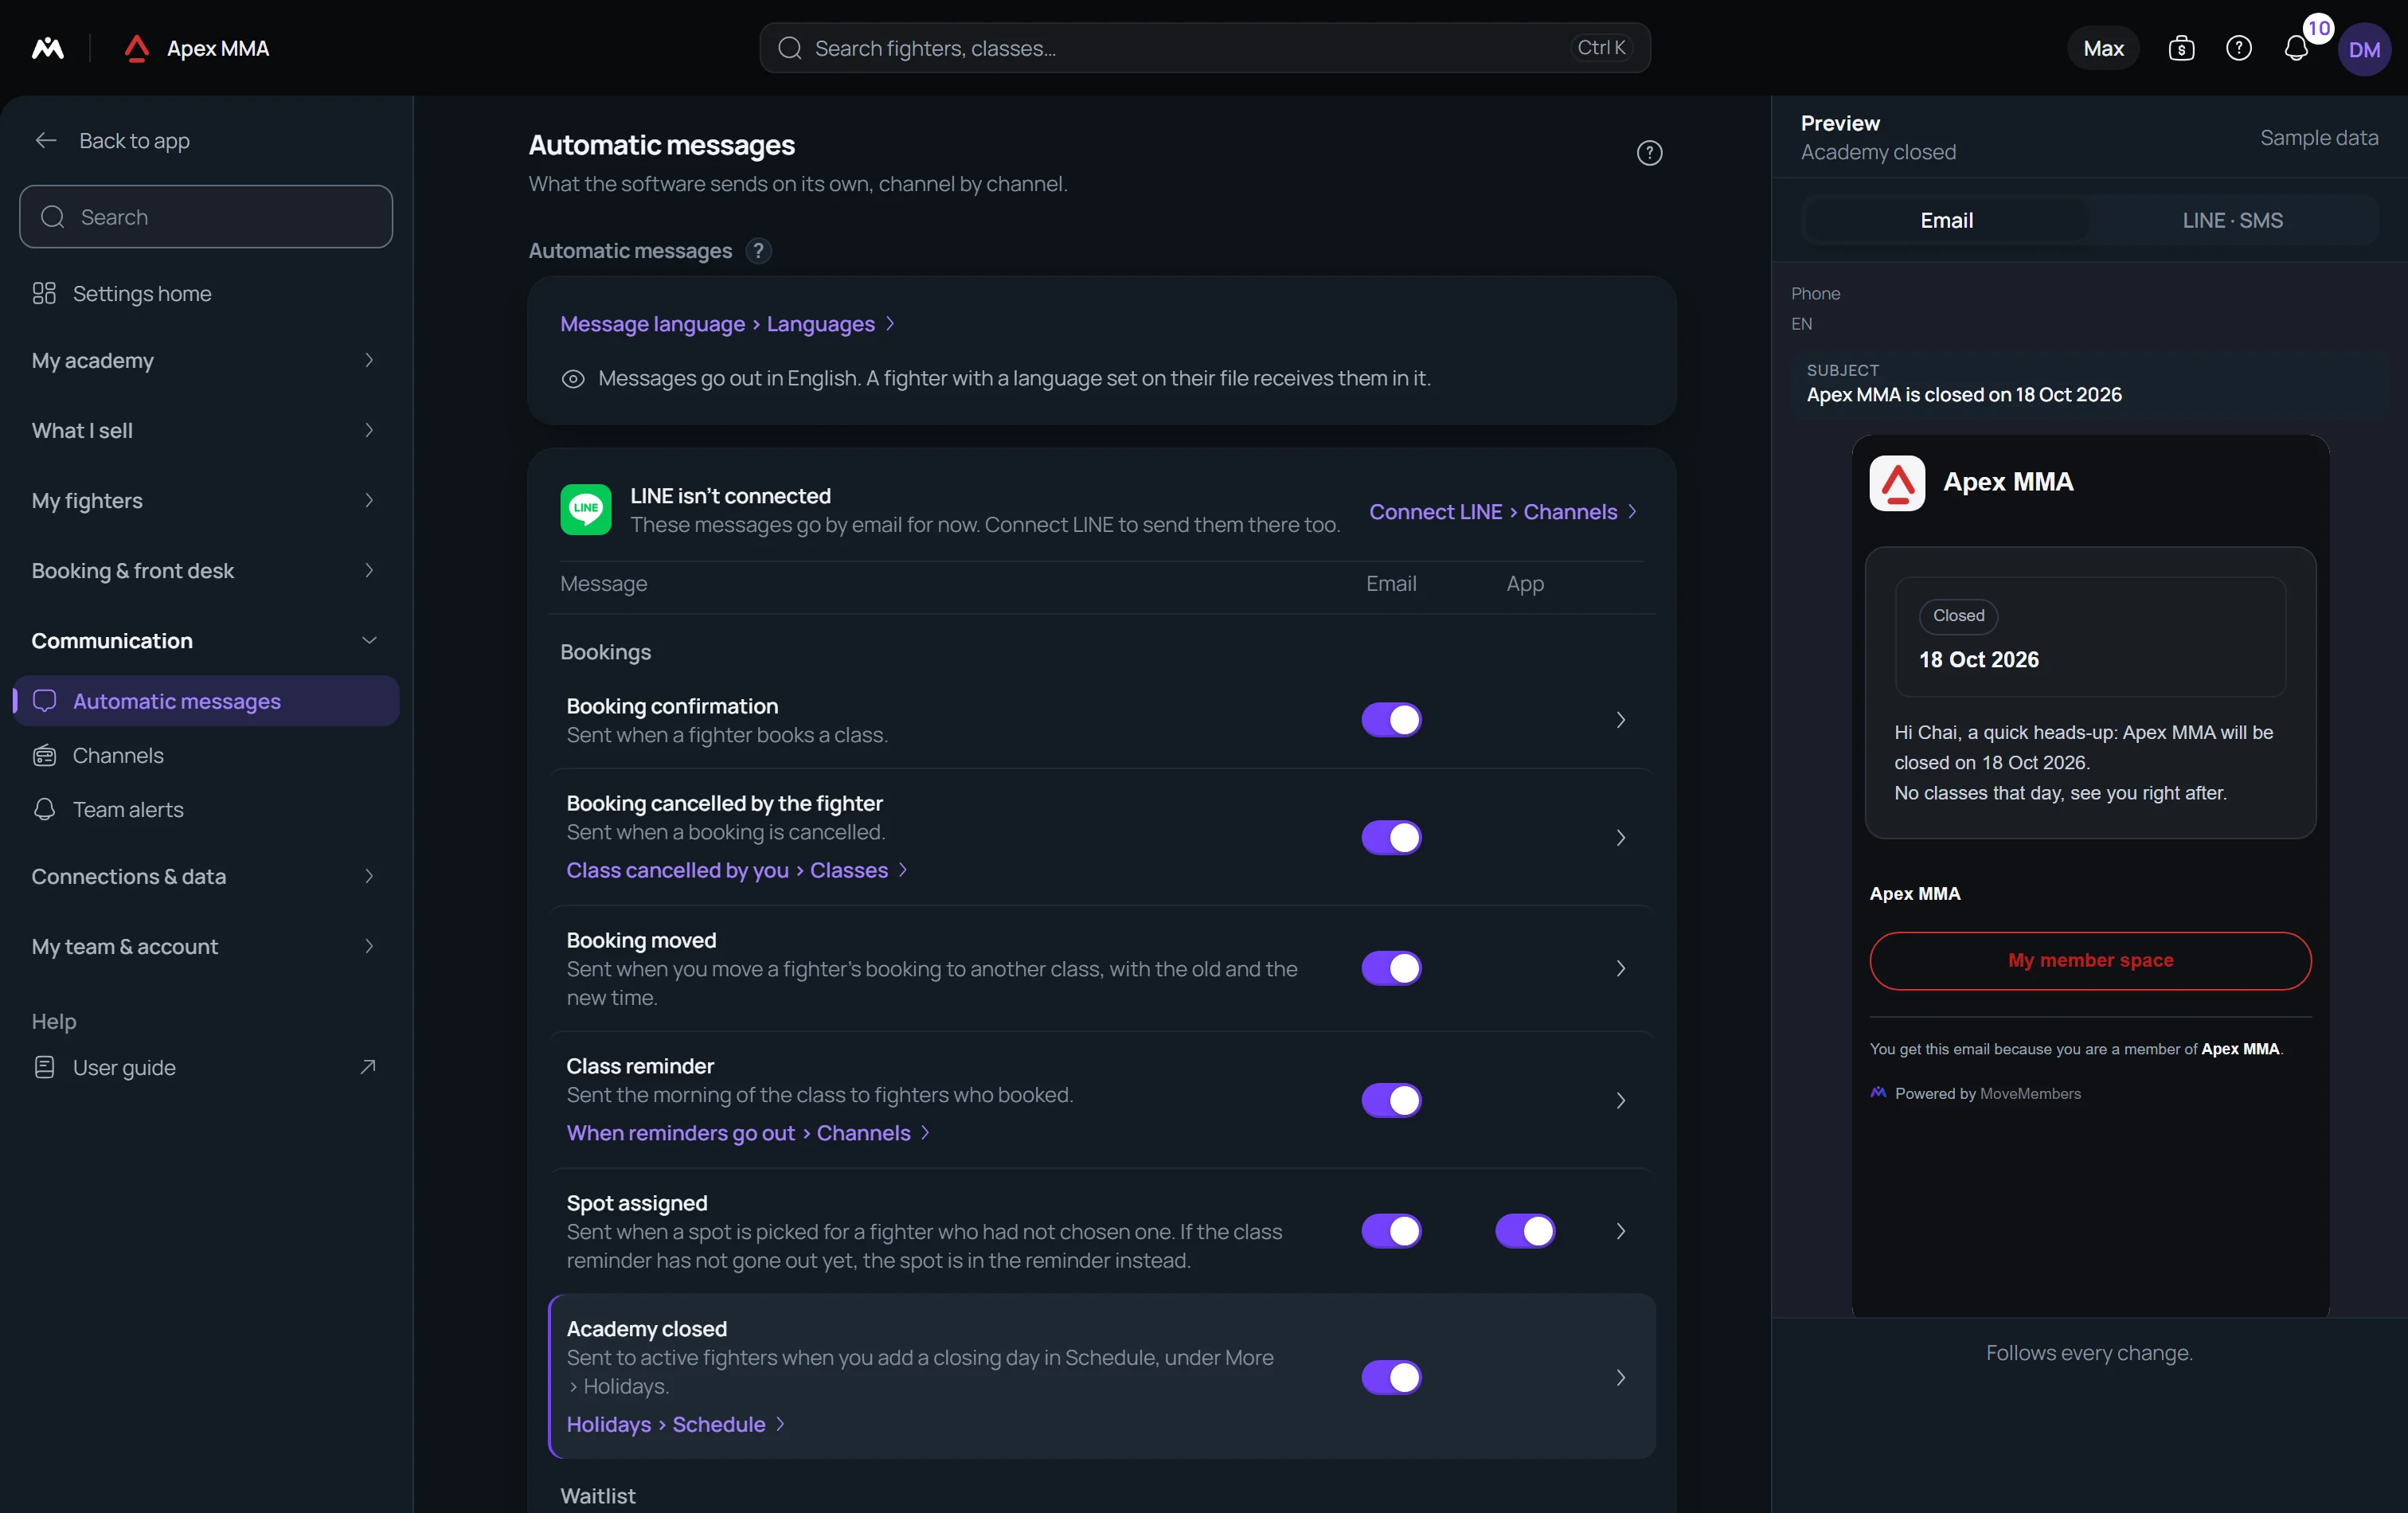Toggle Academy closed email switch
The width and height of the screenshot is (2408, 1513).
[x=1391, y=1377]
